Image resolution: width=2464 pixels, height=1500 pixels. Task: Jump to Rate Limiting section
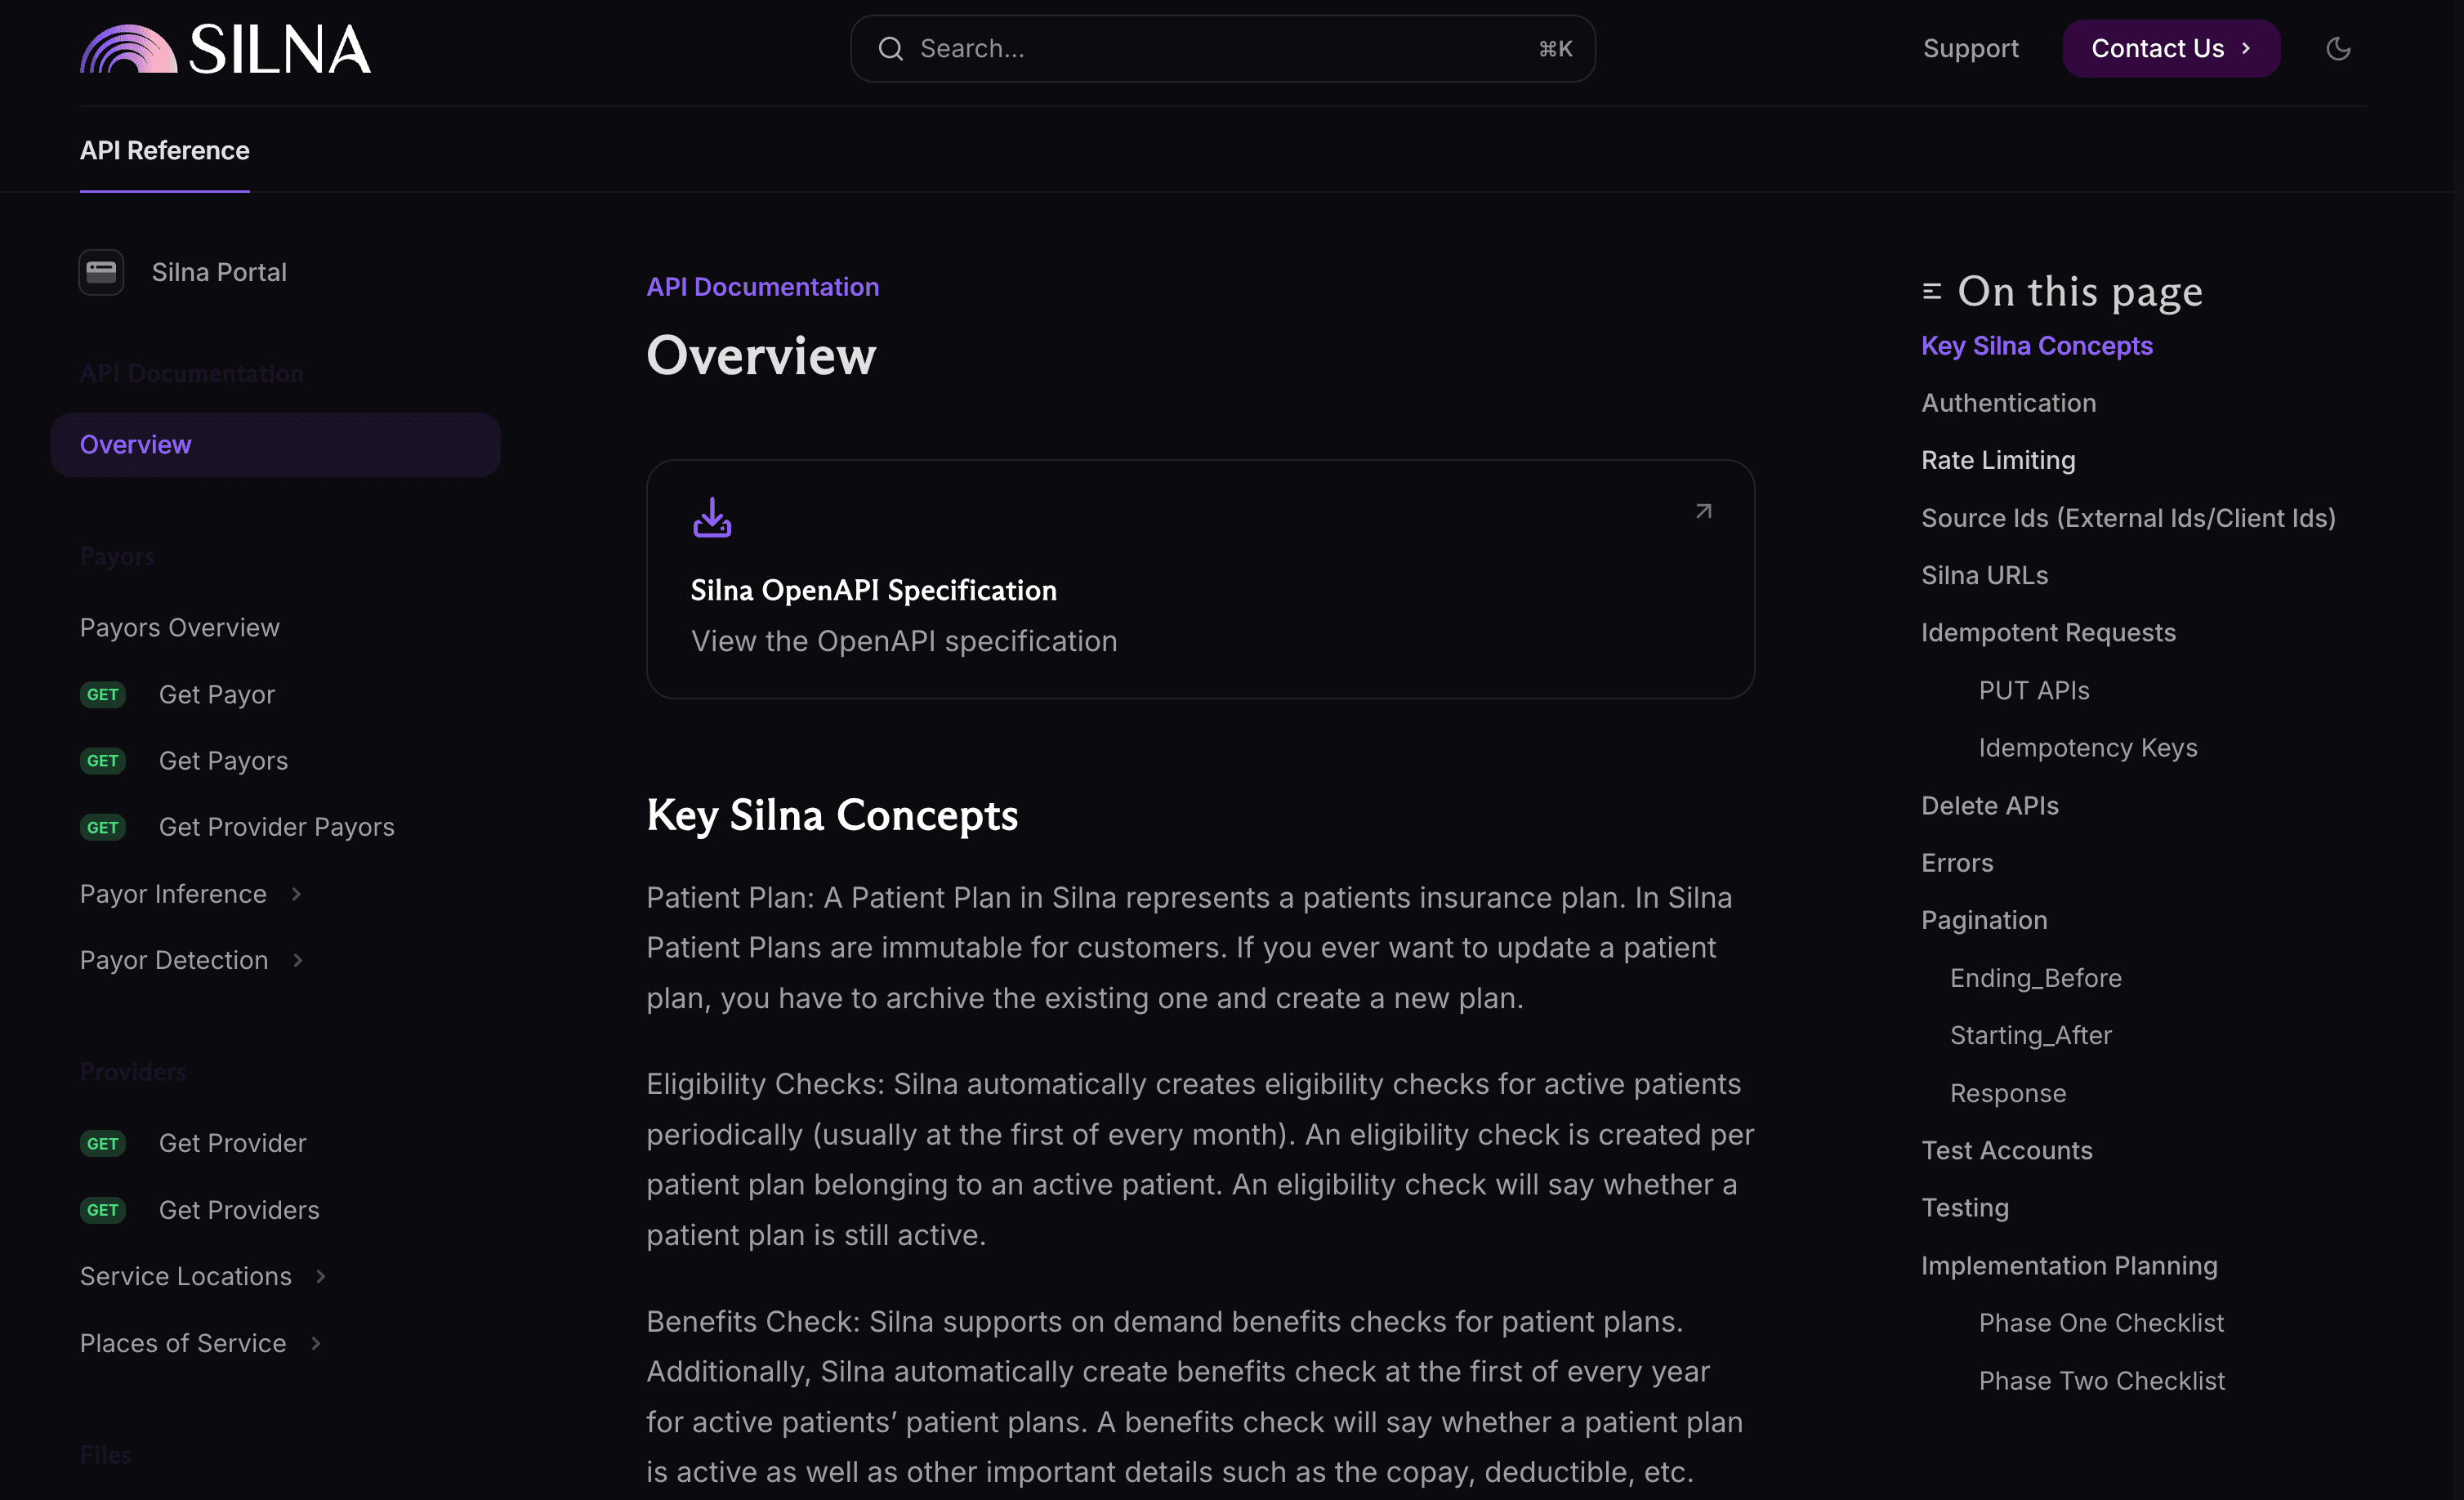[x=1998, y=460]
